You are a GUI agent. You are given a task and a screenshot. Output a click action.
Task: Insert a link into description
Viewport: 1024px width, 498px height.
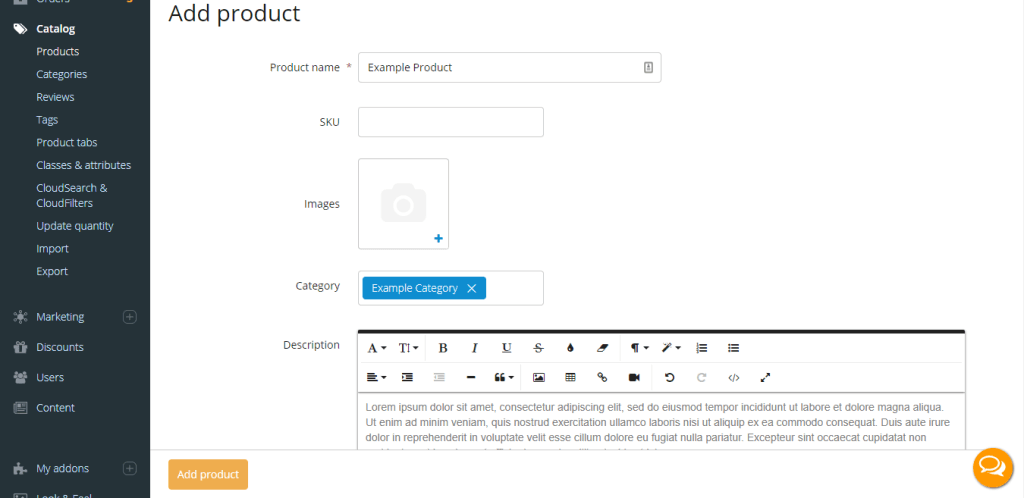602,377
